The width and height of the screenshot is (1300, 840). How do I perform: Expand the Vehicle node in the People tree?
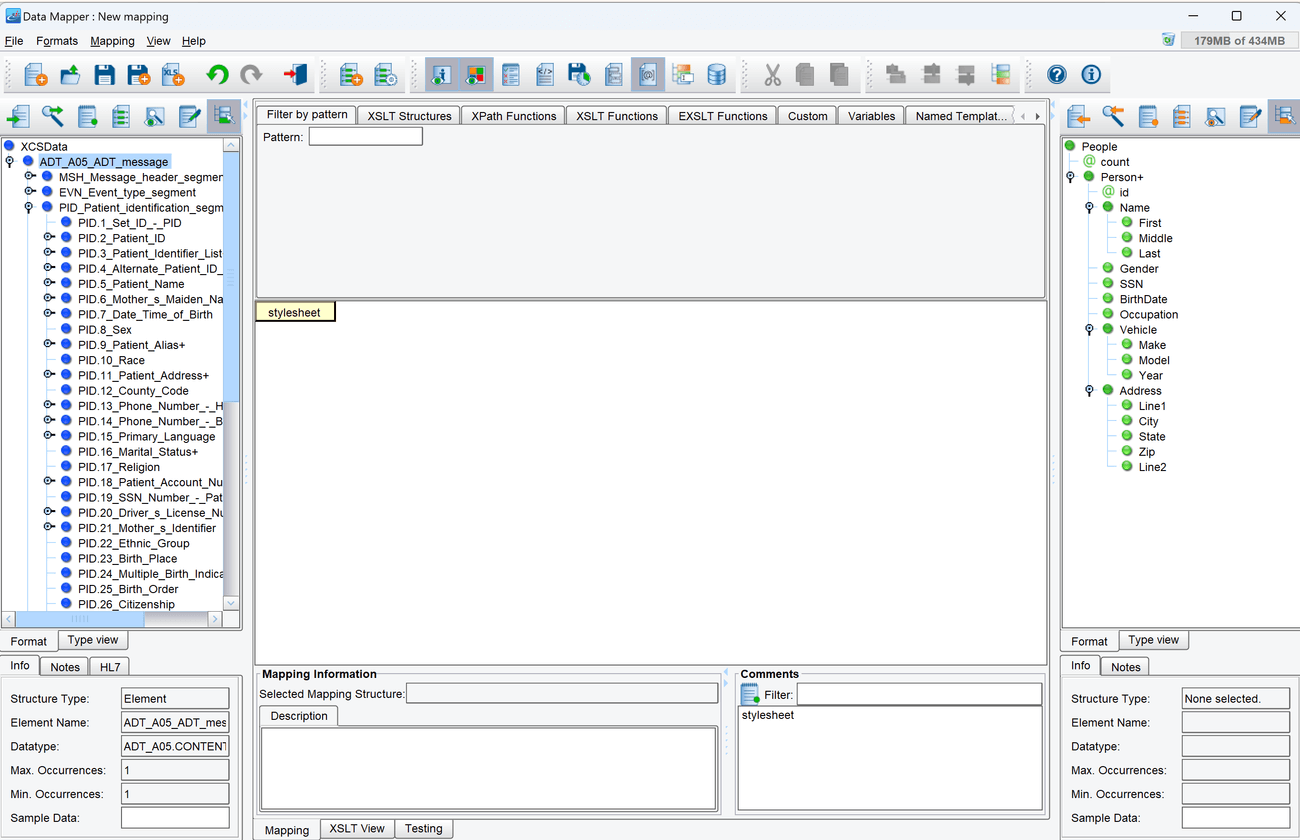click(x=1088, y=329)
